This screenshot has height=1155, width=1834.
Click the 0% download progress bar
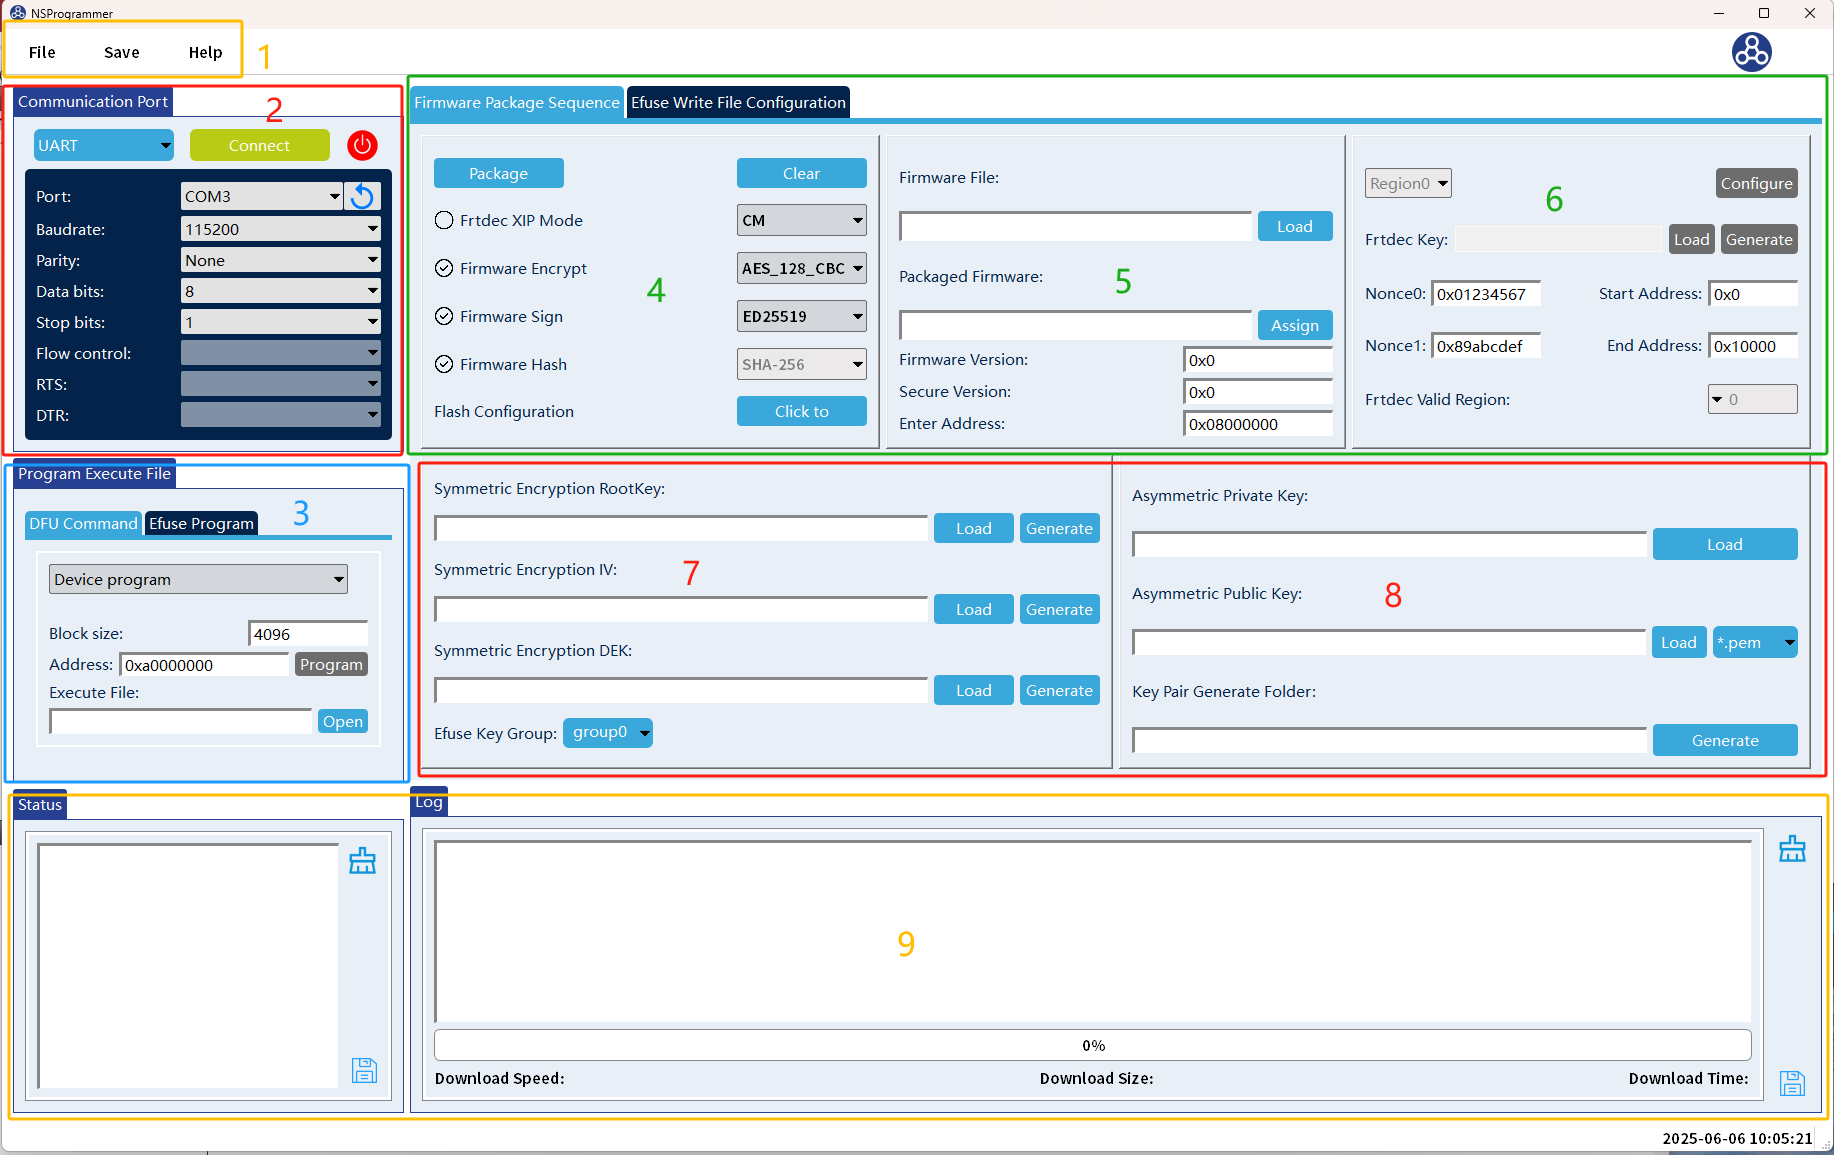(x=1093, y=1045)
